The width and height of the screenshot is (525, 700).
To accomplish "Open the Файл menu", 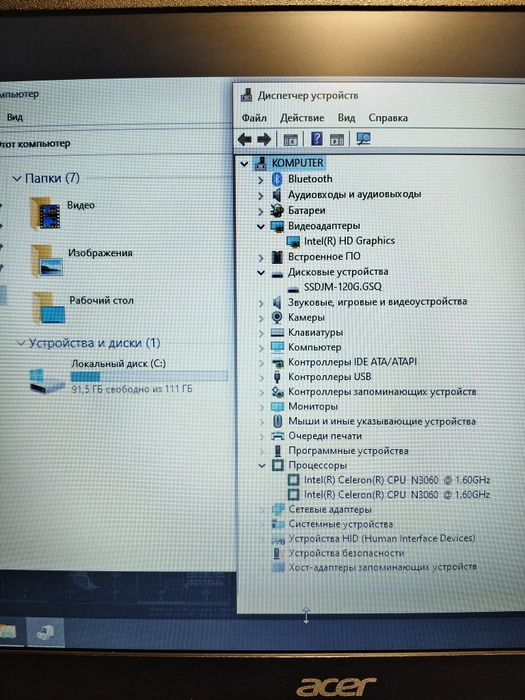I will coord(254,118).
